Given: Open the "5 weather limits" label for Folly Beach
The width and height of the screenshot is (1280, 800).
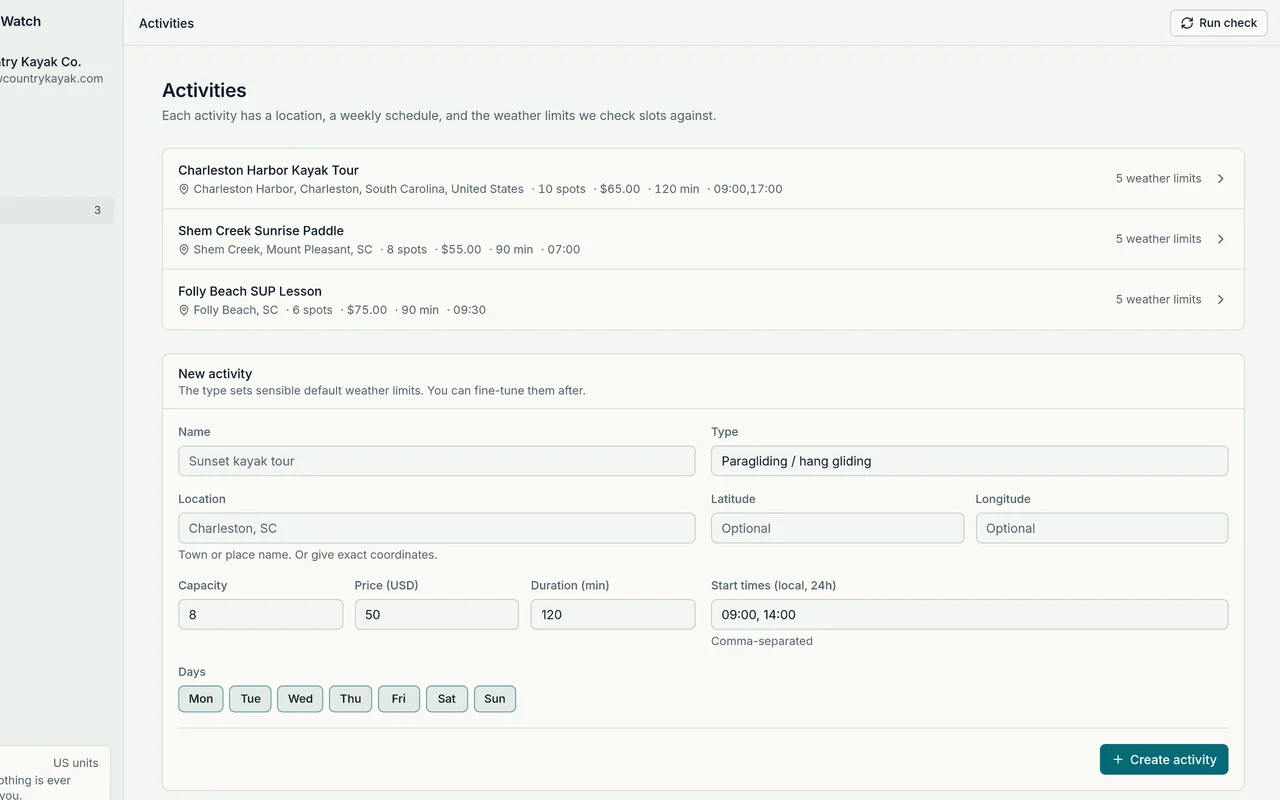Looking at the screenshot, I should (1158, 300).
